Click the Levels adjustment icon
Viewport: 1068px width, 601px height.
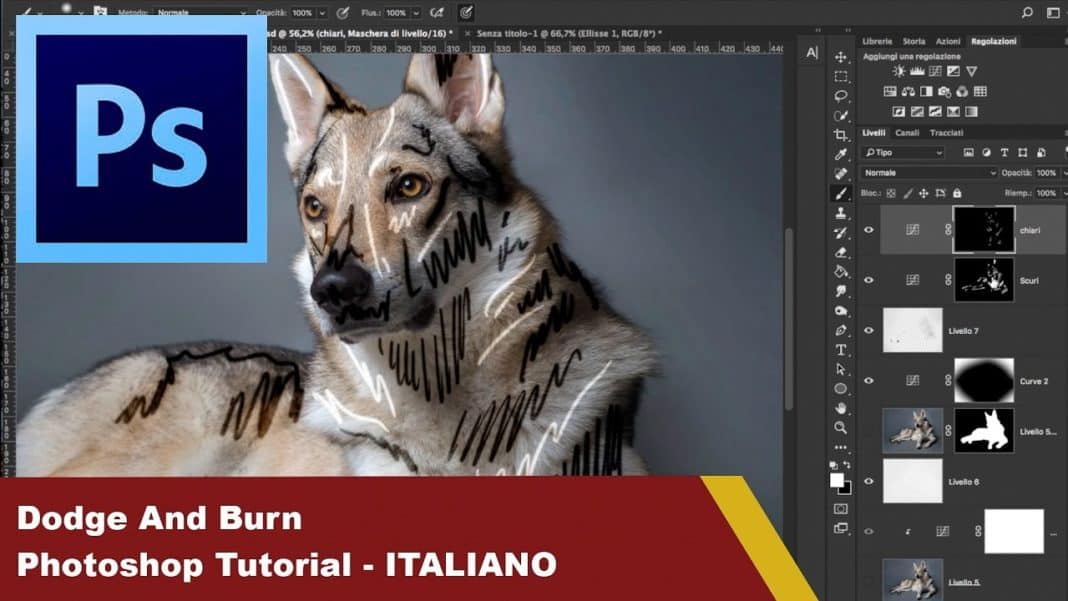[x=918, y=71]
